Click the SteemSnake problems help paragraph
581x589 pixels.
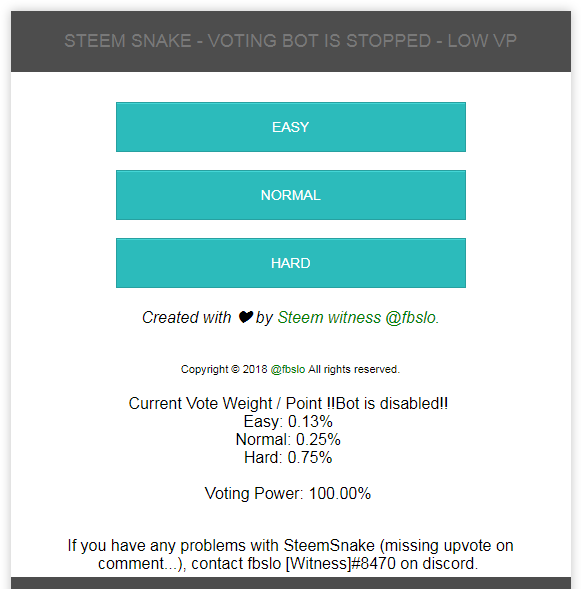coord(290,554)
